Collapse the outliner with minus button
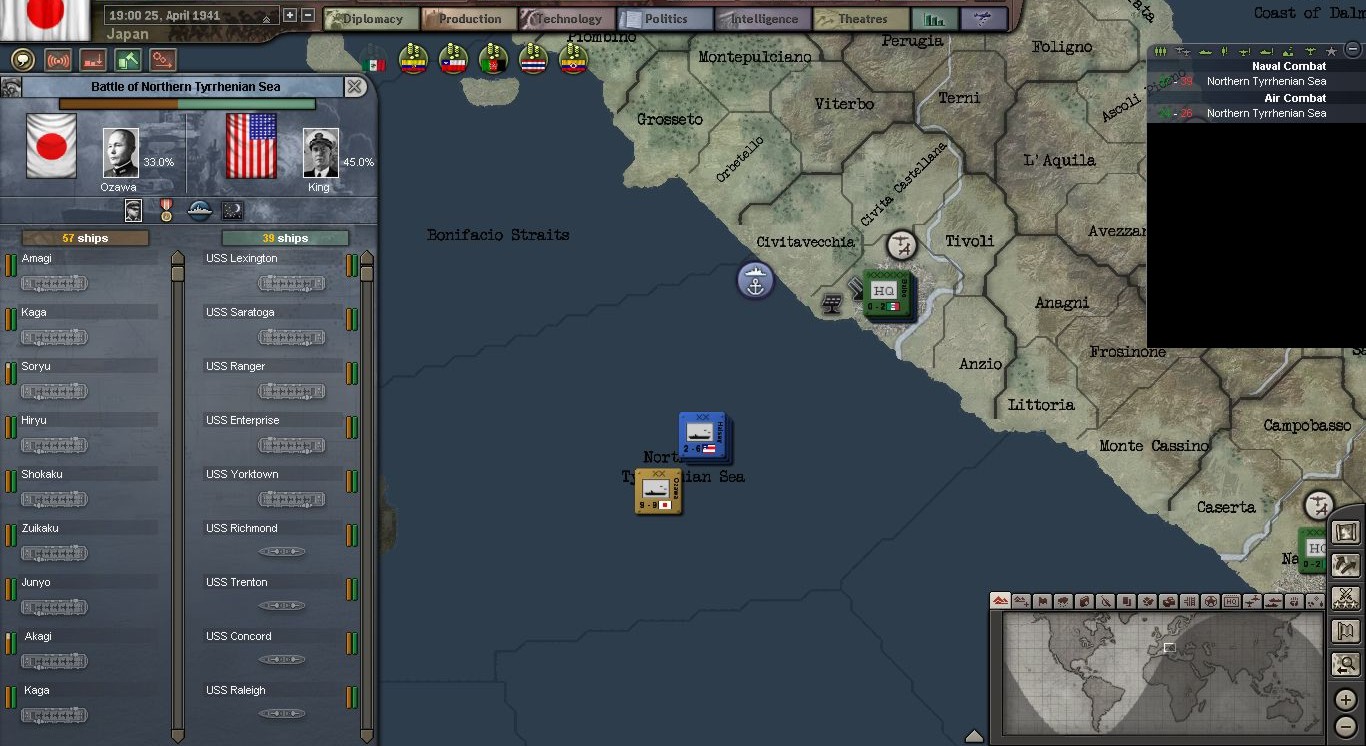The image size is (1366, 746). coord(1353,47)
